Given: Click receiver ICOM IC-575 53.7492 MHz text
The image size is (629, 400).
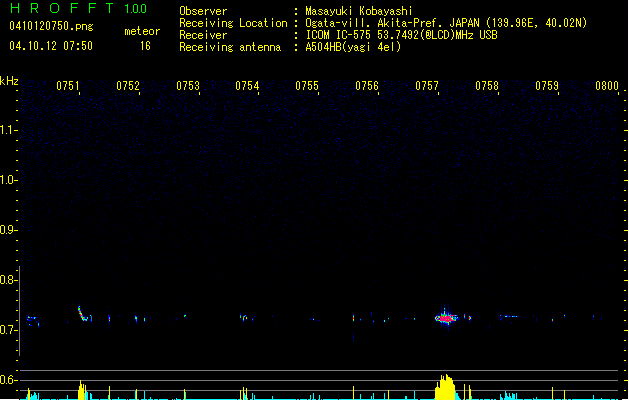Looking at the screenshot, I should pyautogui.click(x=402, y=35).
